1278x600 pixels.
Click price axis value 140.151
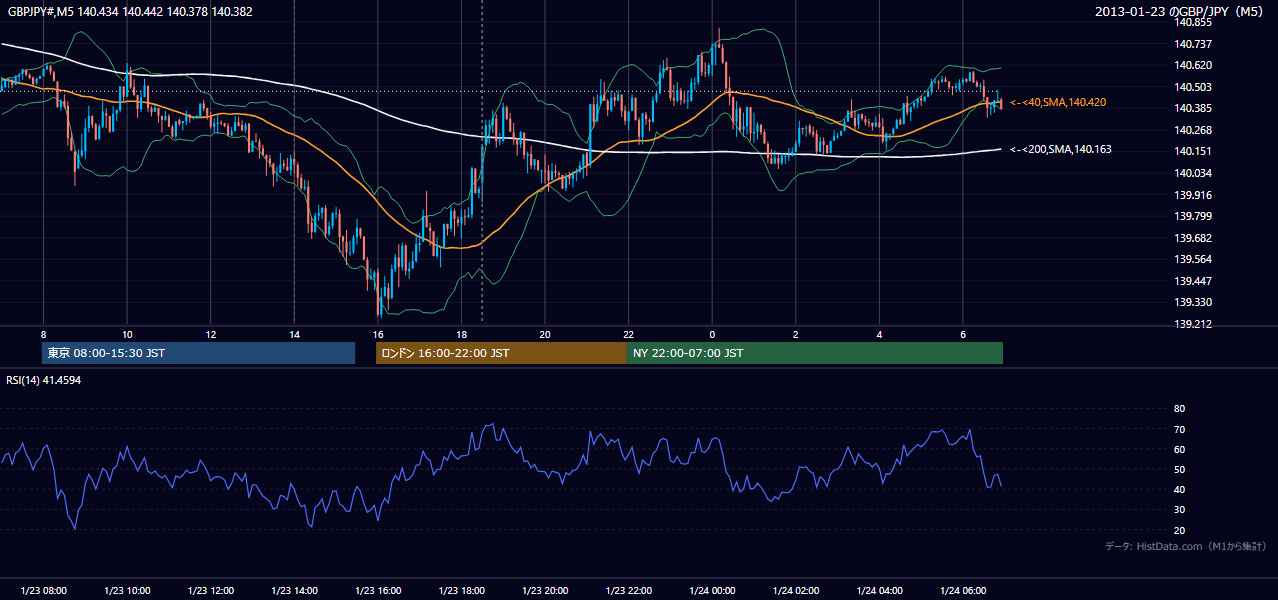(x=1193, y=152)
